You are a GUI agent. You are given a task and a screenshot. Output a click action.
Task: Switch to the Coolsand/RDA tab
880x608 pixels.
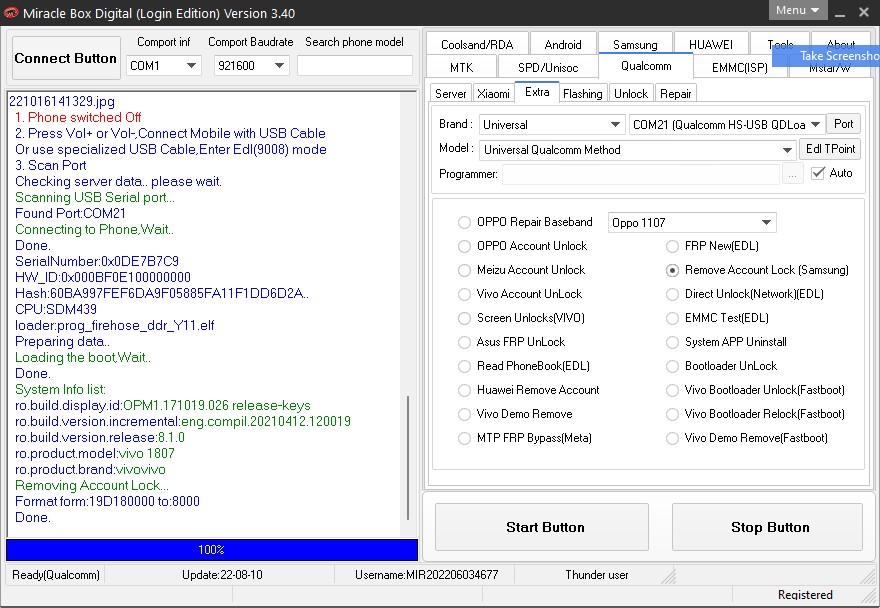(477, 44)
